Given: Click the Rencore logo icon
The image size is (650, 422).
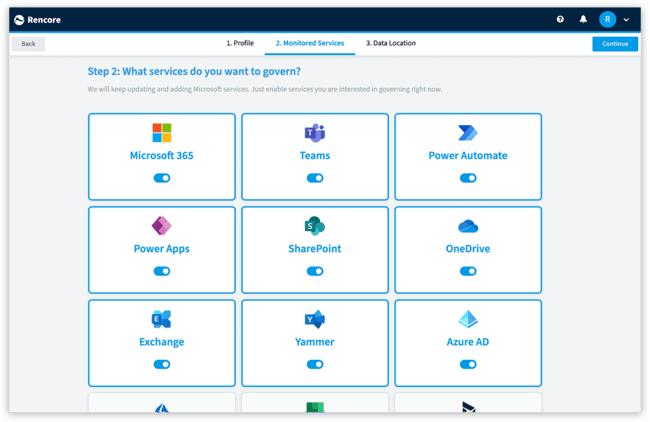Looking at the screenshot, I should 19,20.
